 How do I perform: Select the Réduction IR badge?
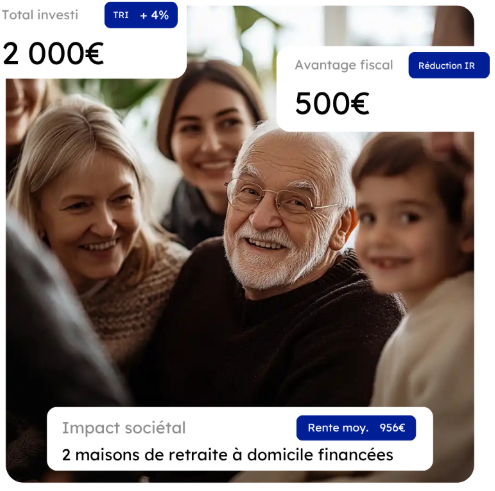click(x=449, y=65)
